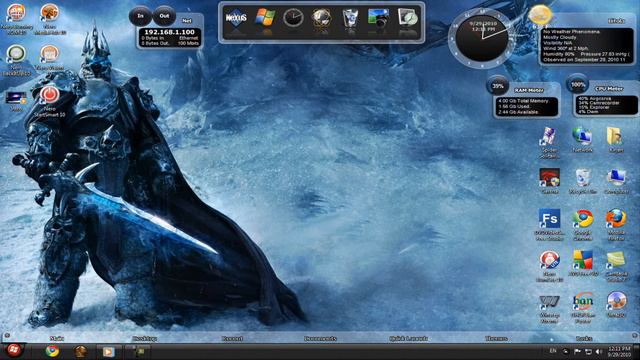Open the monitor with clock icon in dock
The width and height of the screenshot is (640, 360).
407,18
